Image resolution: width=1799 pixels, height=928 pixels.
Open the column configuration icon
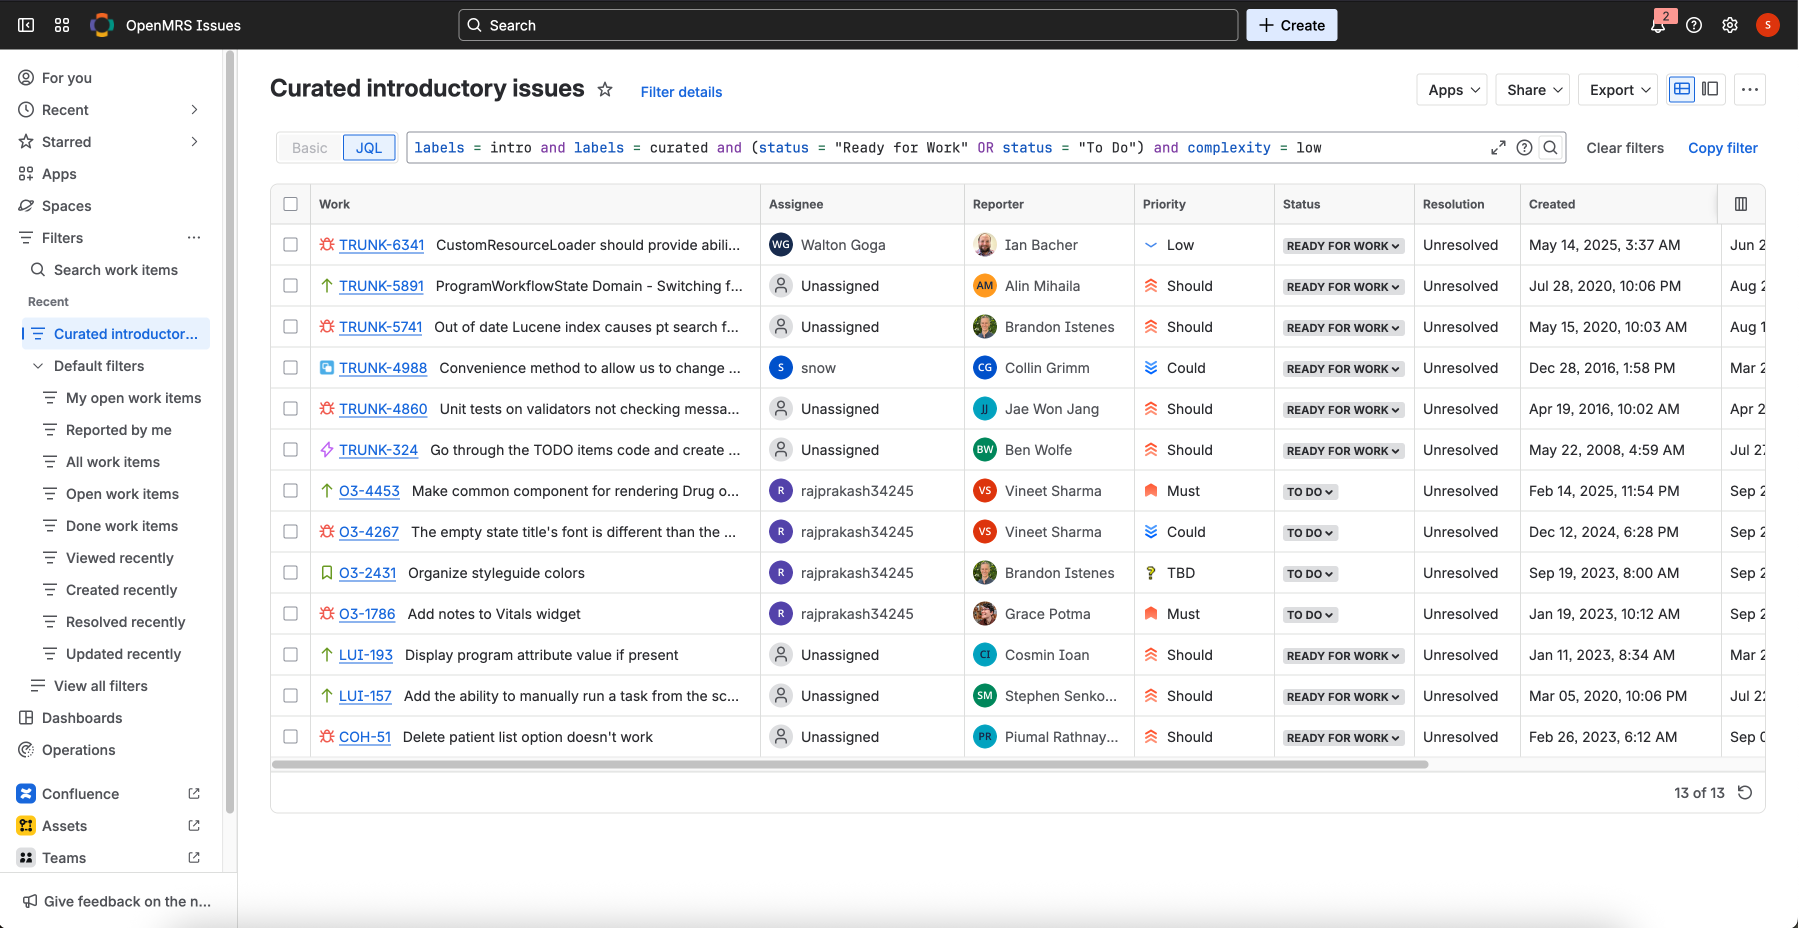(1741, 204)
